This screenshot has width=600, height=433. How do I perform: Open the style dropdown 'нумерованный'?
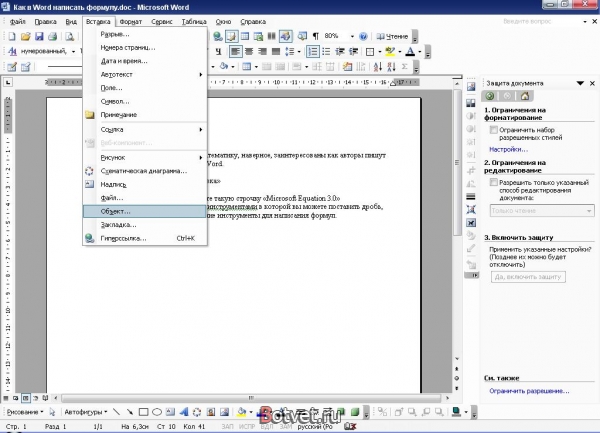click(x=73, y=51)
